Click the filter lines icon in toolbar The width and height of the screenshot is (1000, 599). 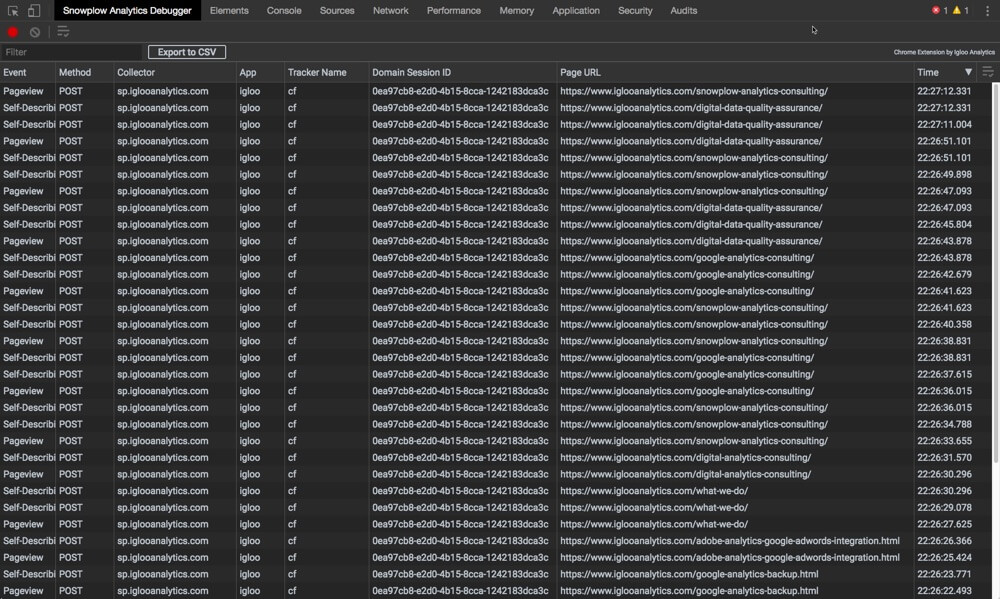click(x=63, y=32)
